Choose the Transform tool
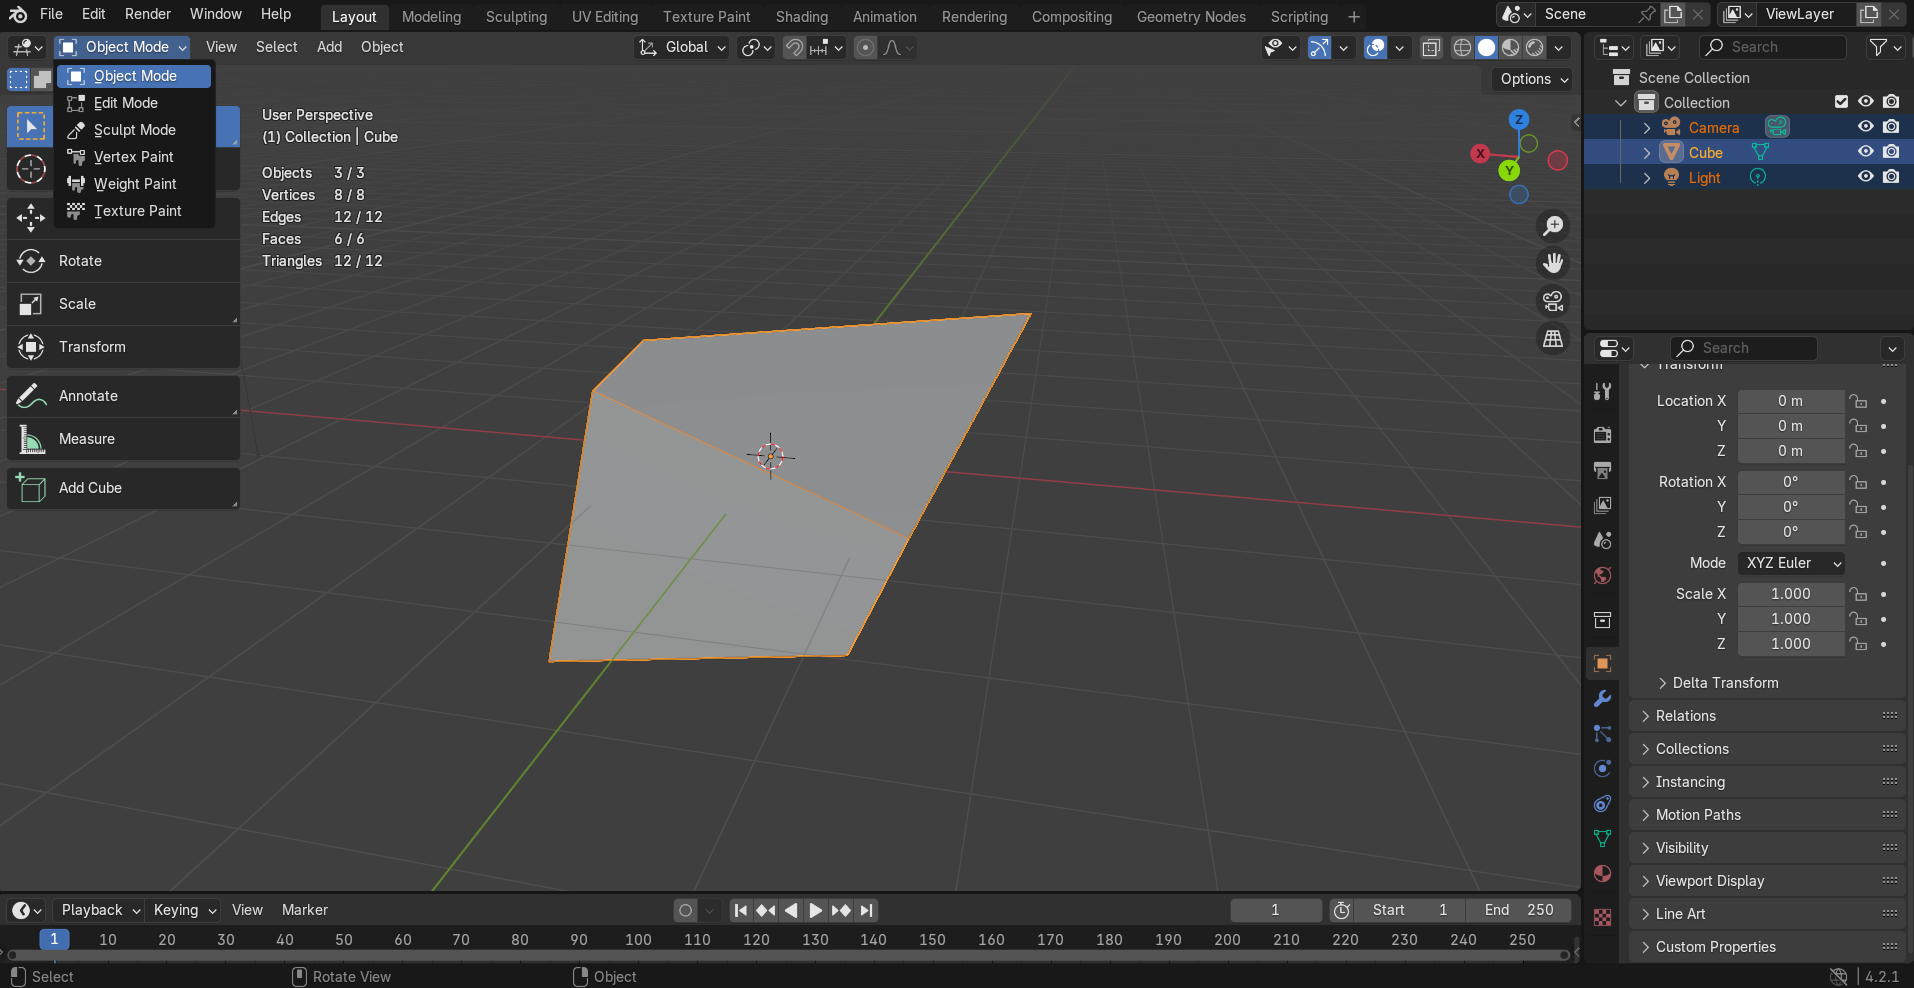 coord(123,347)
